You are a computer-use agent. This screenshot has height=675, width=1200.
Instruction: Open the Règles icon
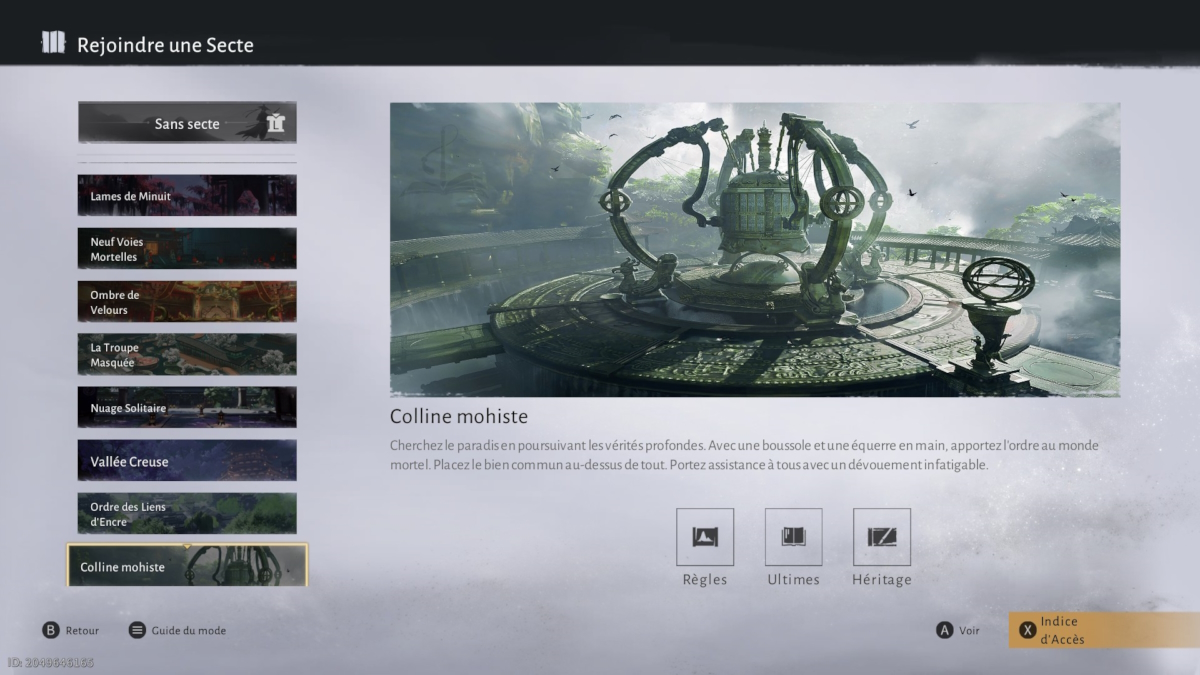[704, 537]
